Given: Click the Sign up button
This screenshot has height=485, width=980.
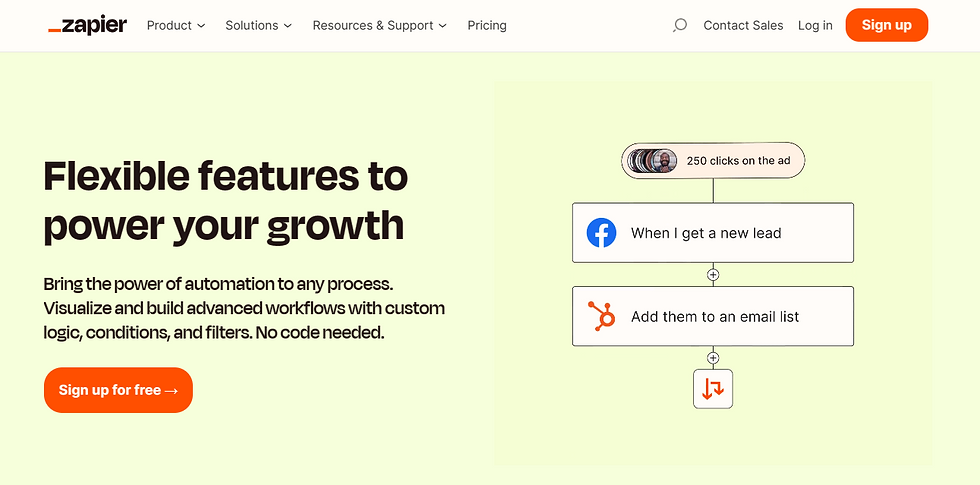Looking at the screenshot, I should pyautogui.click(x=886, y=25).
